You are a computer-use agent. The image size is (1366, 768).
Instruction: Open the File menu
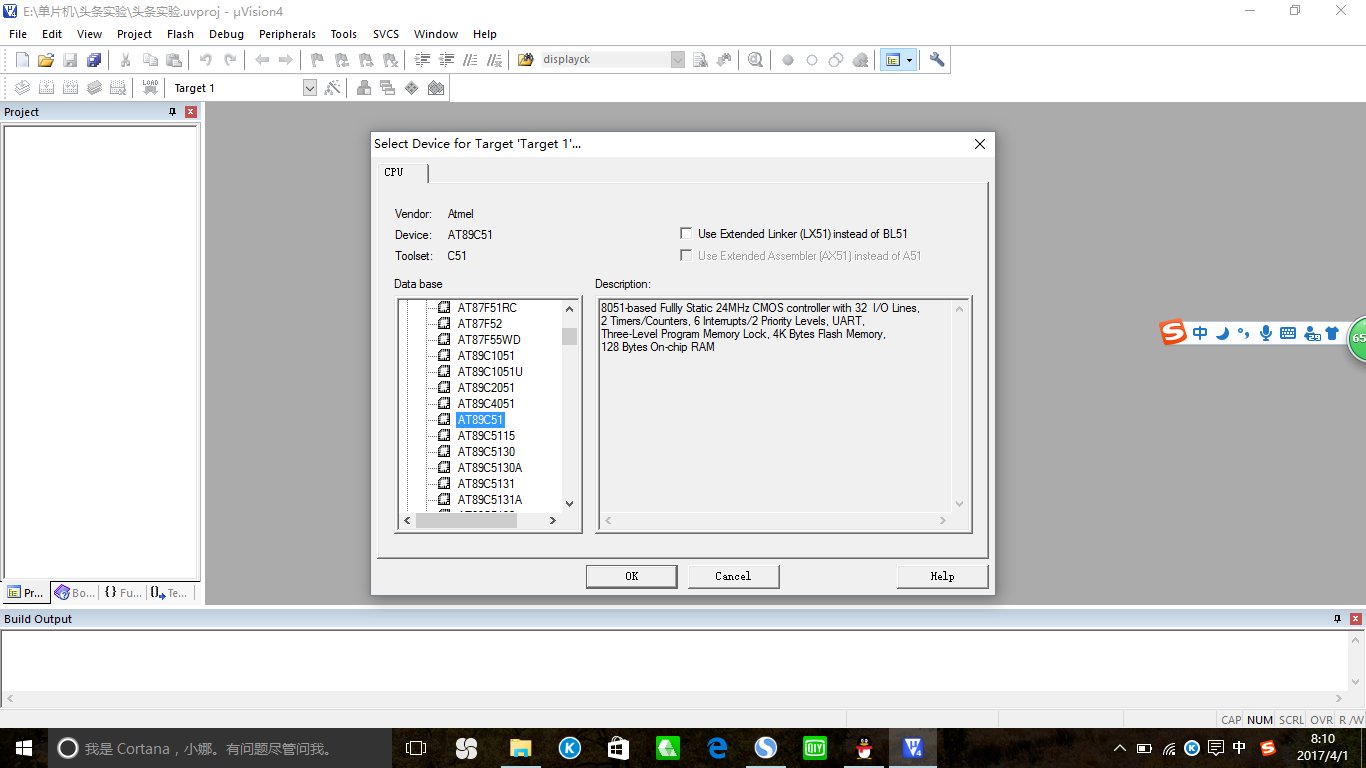coord(18,34)
